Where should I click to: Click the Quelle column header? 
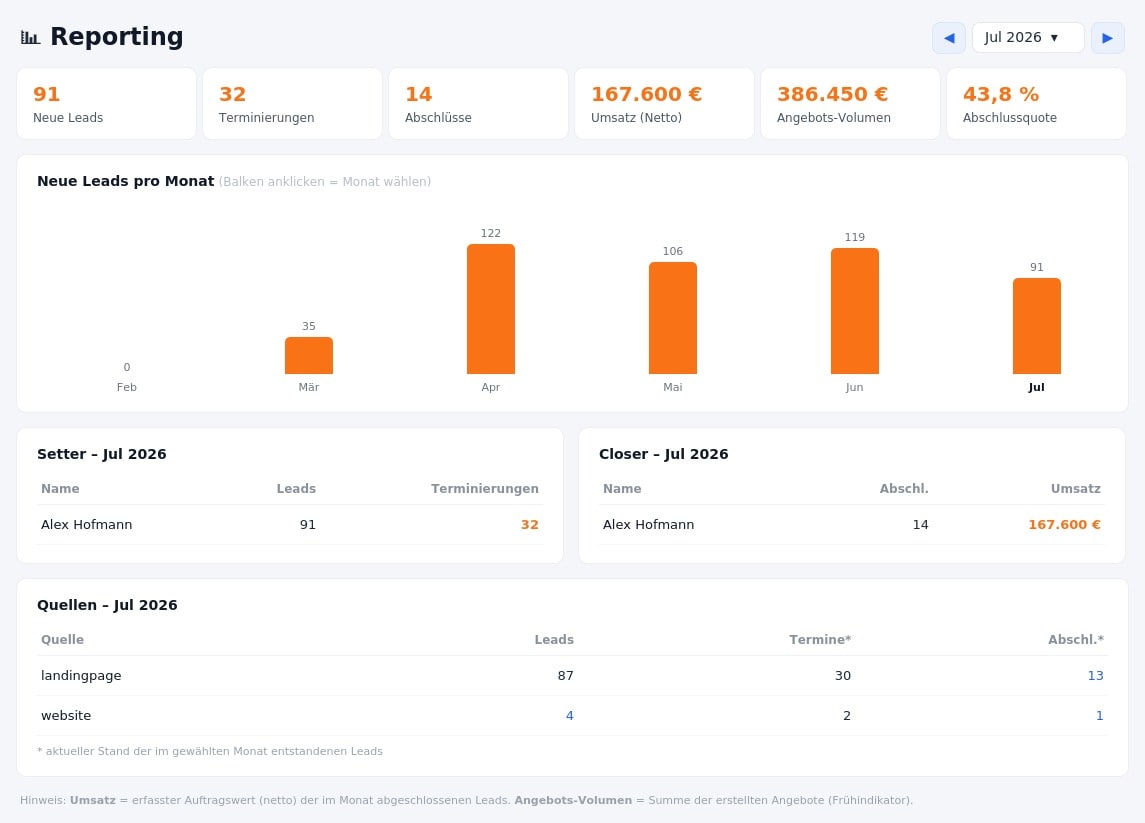pyautogui.click(x=62, y=640)
